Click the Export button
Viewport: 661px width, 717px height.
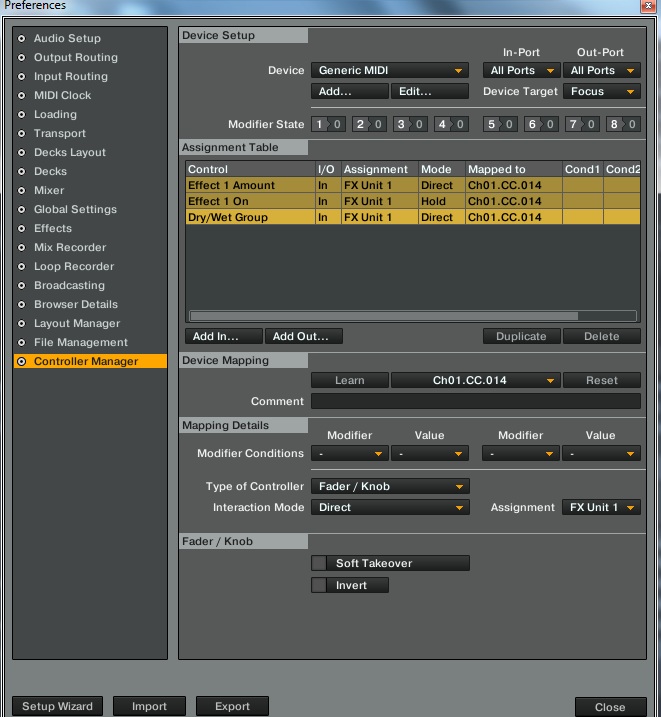click(x=232, y=706)
